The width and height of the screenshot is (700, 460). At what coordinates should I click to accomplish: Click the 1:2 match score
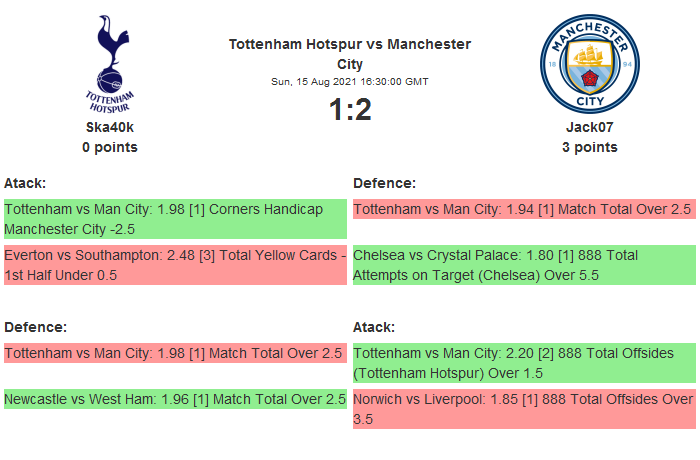(350, 109)
